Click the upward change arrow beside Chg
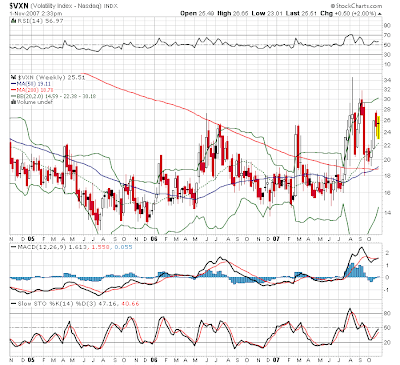This screenshot has height=365, width=400. point(380,14)
